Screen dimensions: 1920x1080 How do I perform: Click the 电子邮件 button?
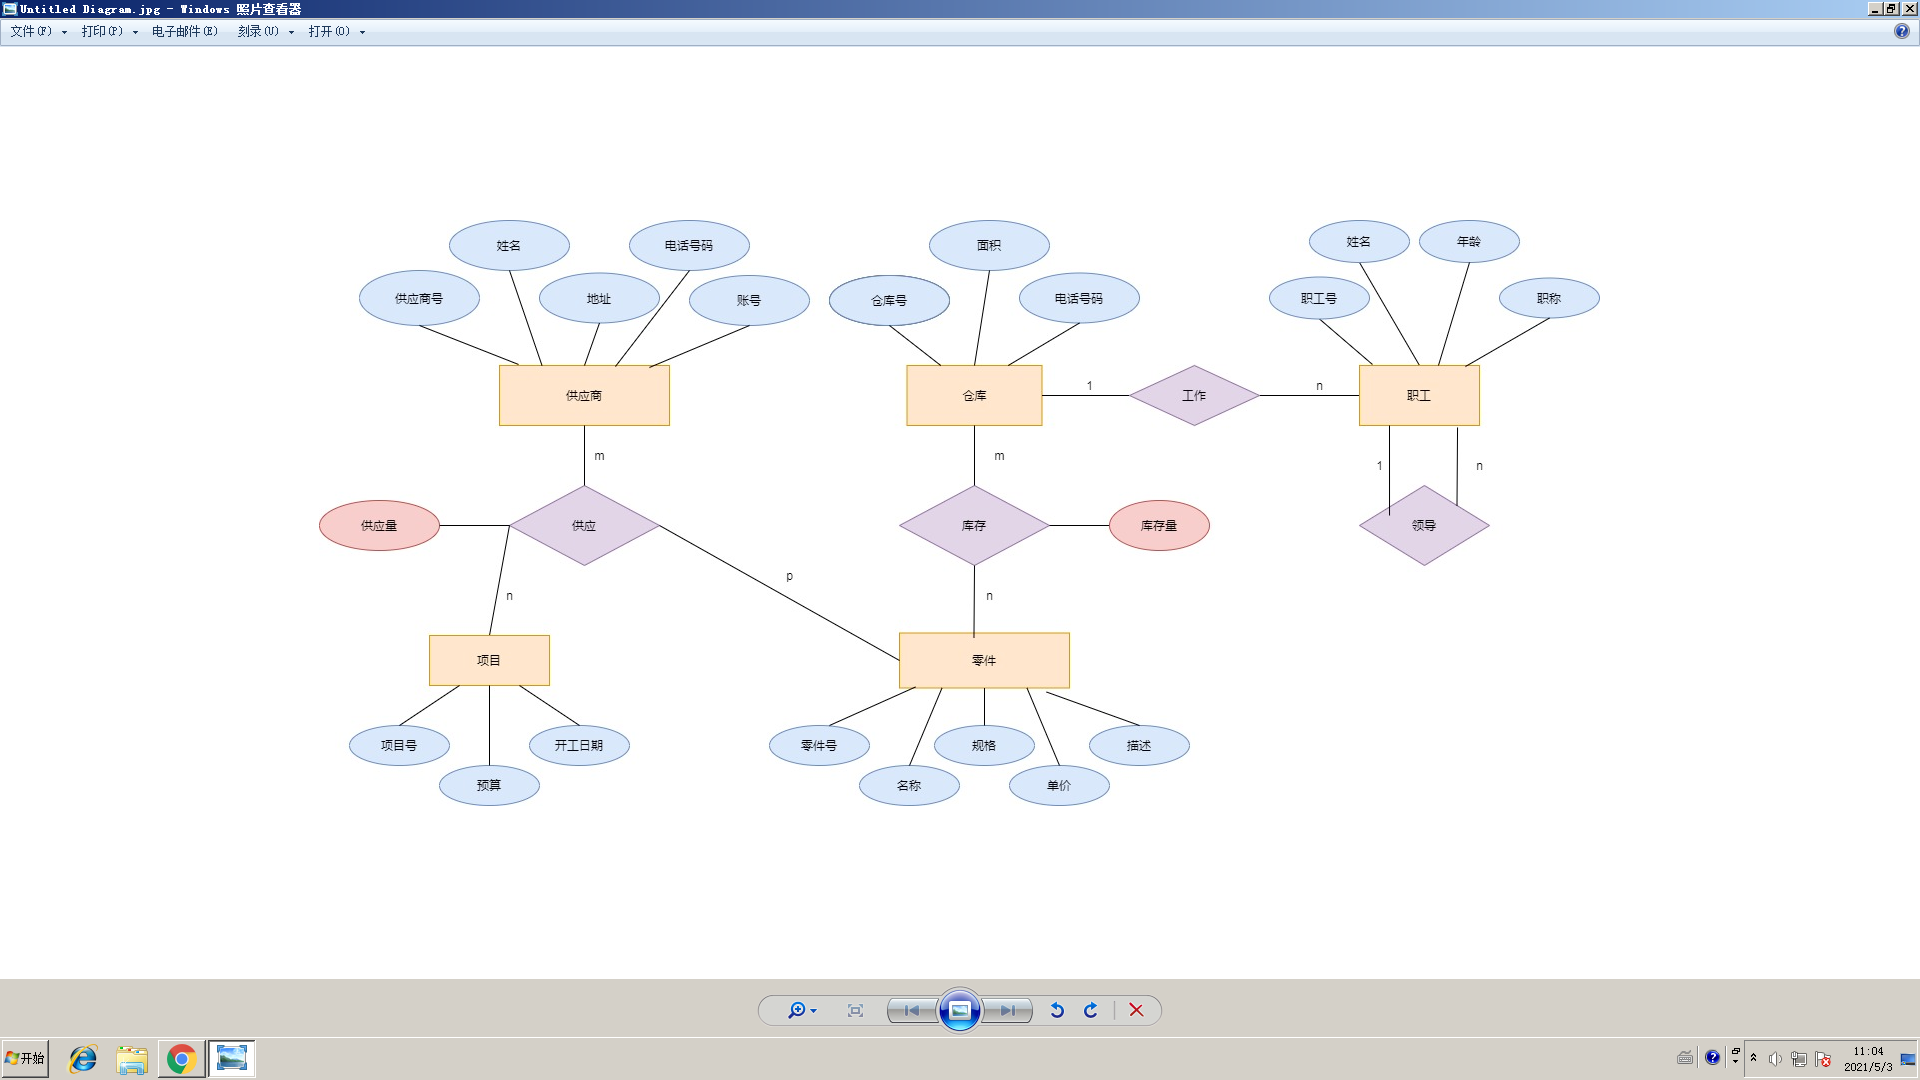point(184,31)
